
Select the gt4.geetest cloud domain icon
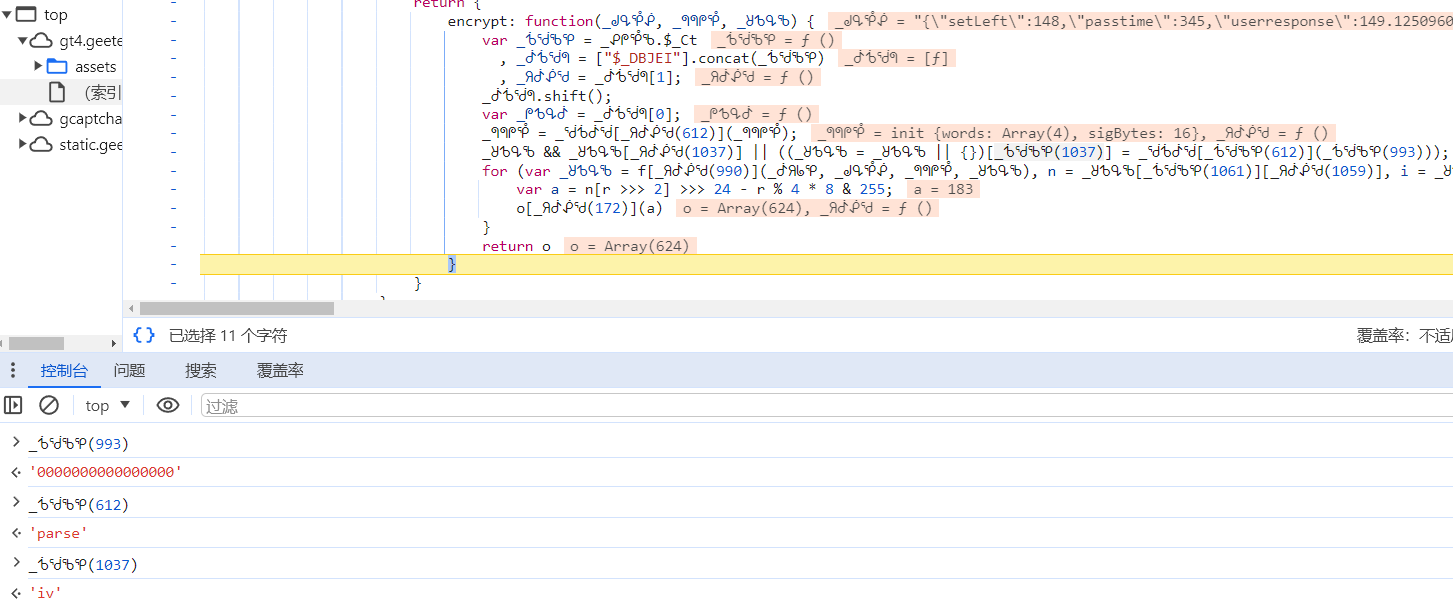tap(41, 41)
